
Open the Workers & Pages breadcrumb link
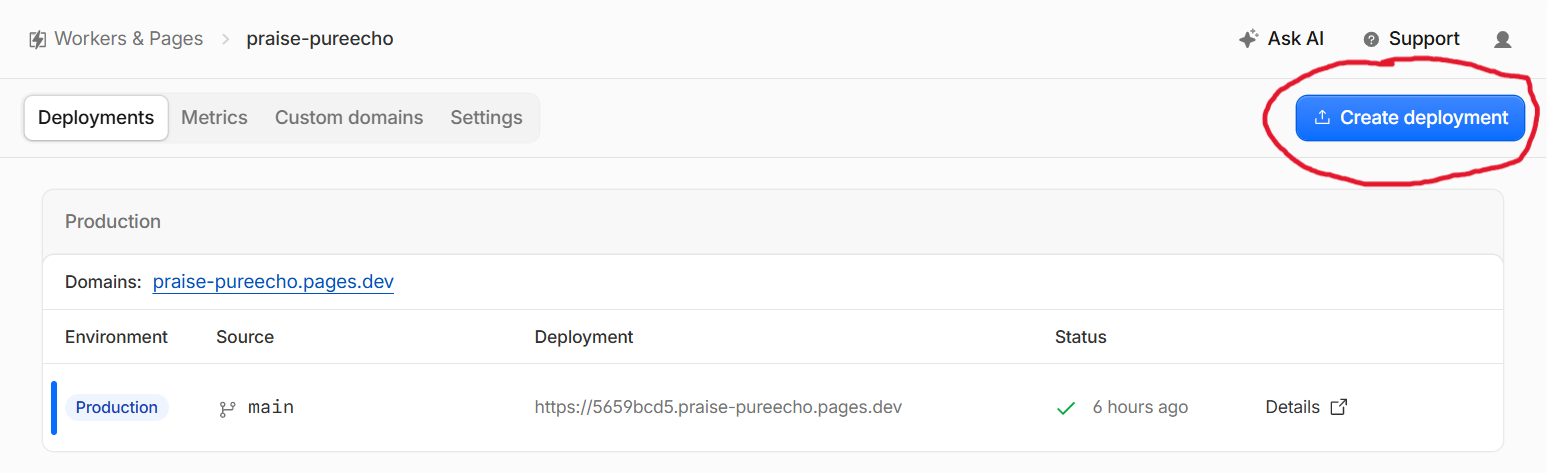point(128,39)
